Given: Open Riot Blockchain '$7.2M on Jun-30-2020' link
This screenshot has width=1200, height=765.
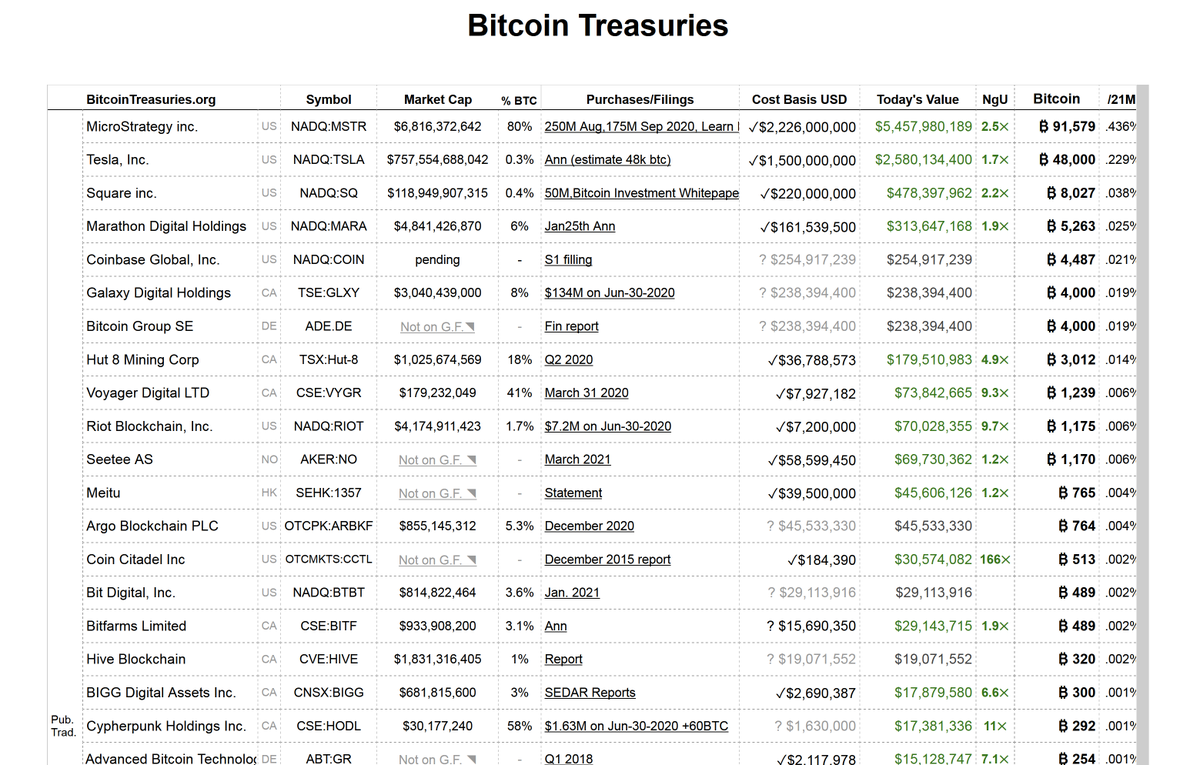Looking at the screenshot, I should coord(607,426).
